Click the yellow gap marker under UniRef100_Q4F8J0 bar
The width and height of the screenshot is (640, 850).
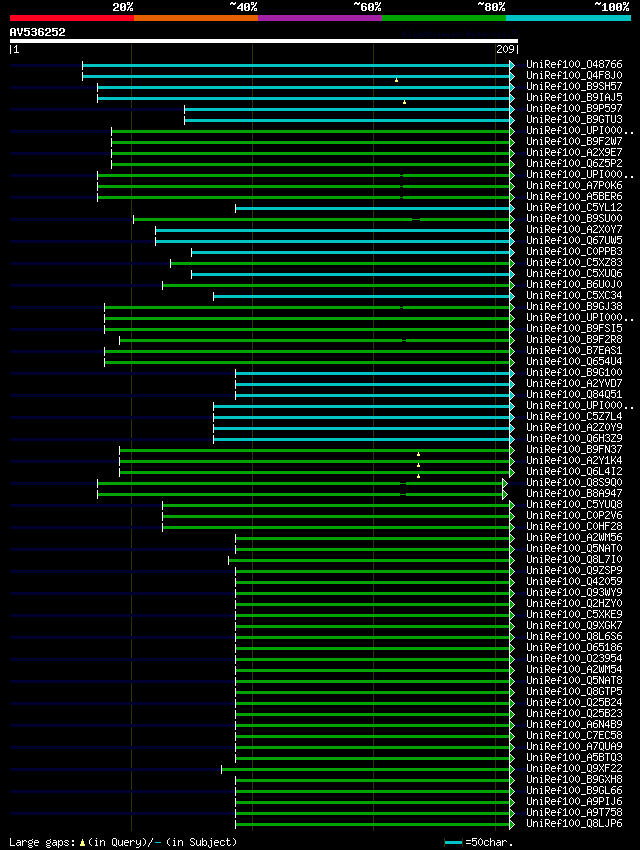tap(397, 80)
